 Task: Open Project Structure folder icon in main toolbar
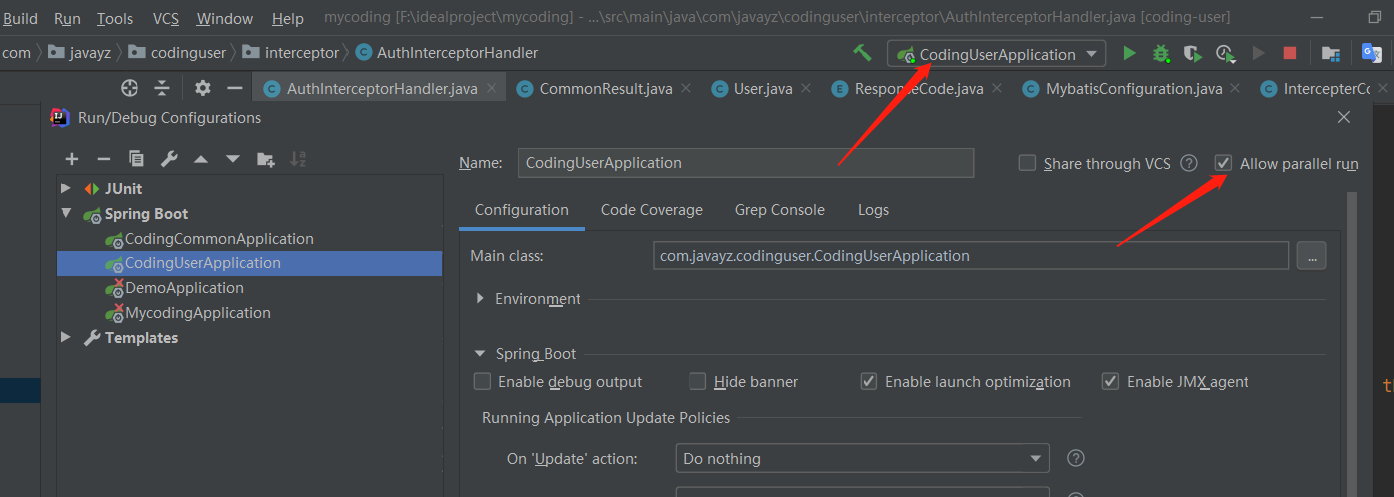tap(1331, 53)
